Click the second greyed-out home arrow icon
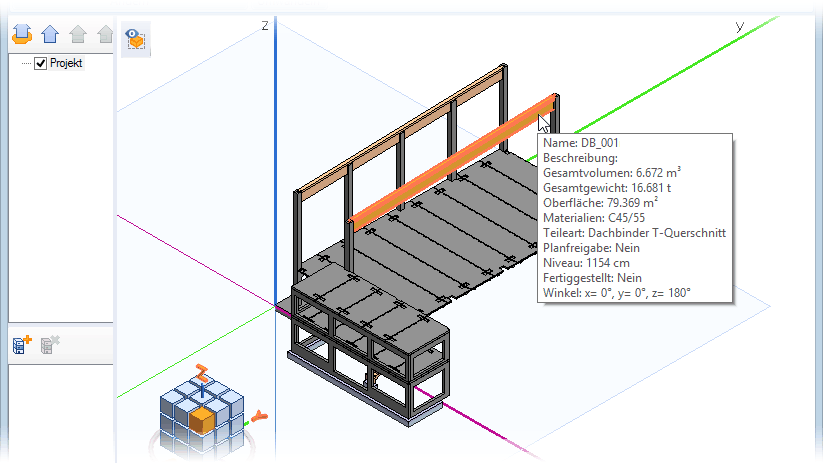823x463 pixels. 105,34
